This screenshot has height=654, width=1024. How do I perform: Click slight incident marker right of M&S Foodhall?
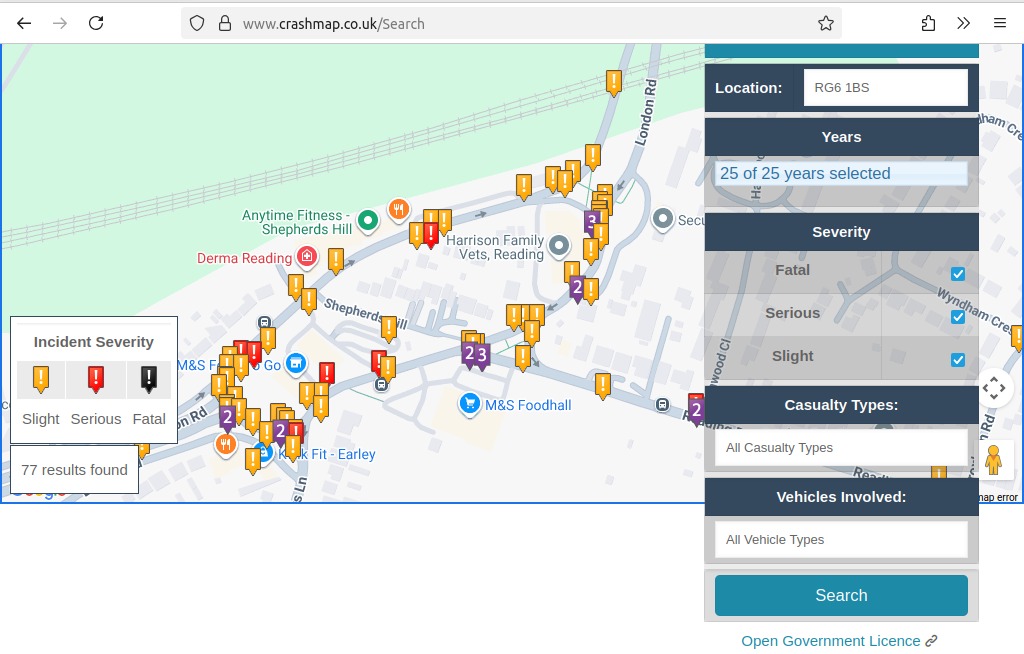(603, 386)
